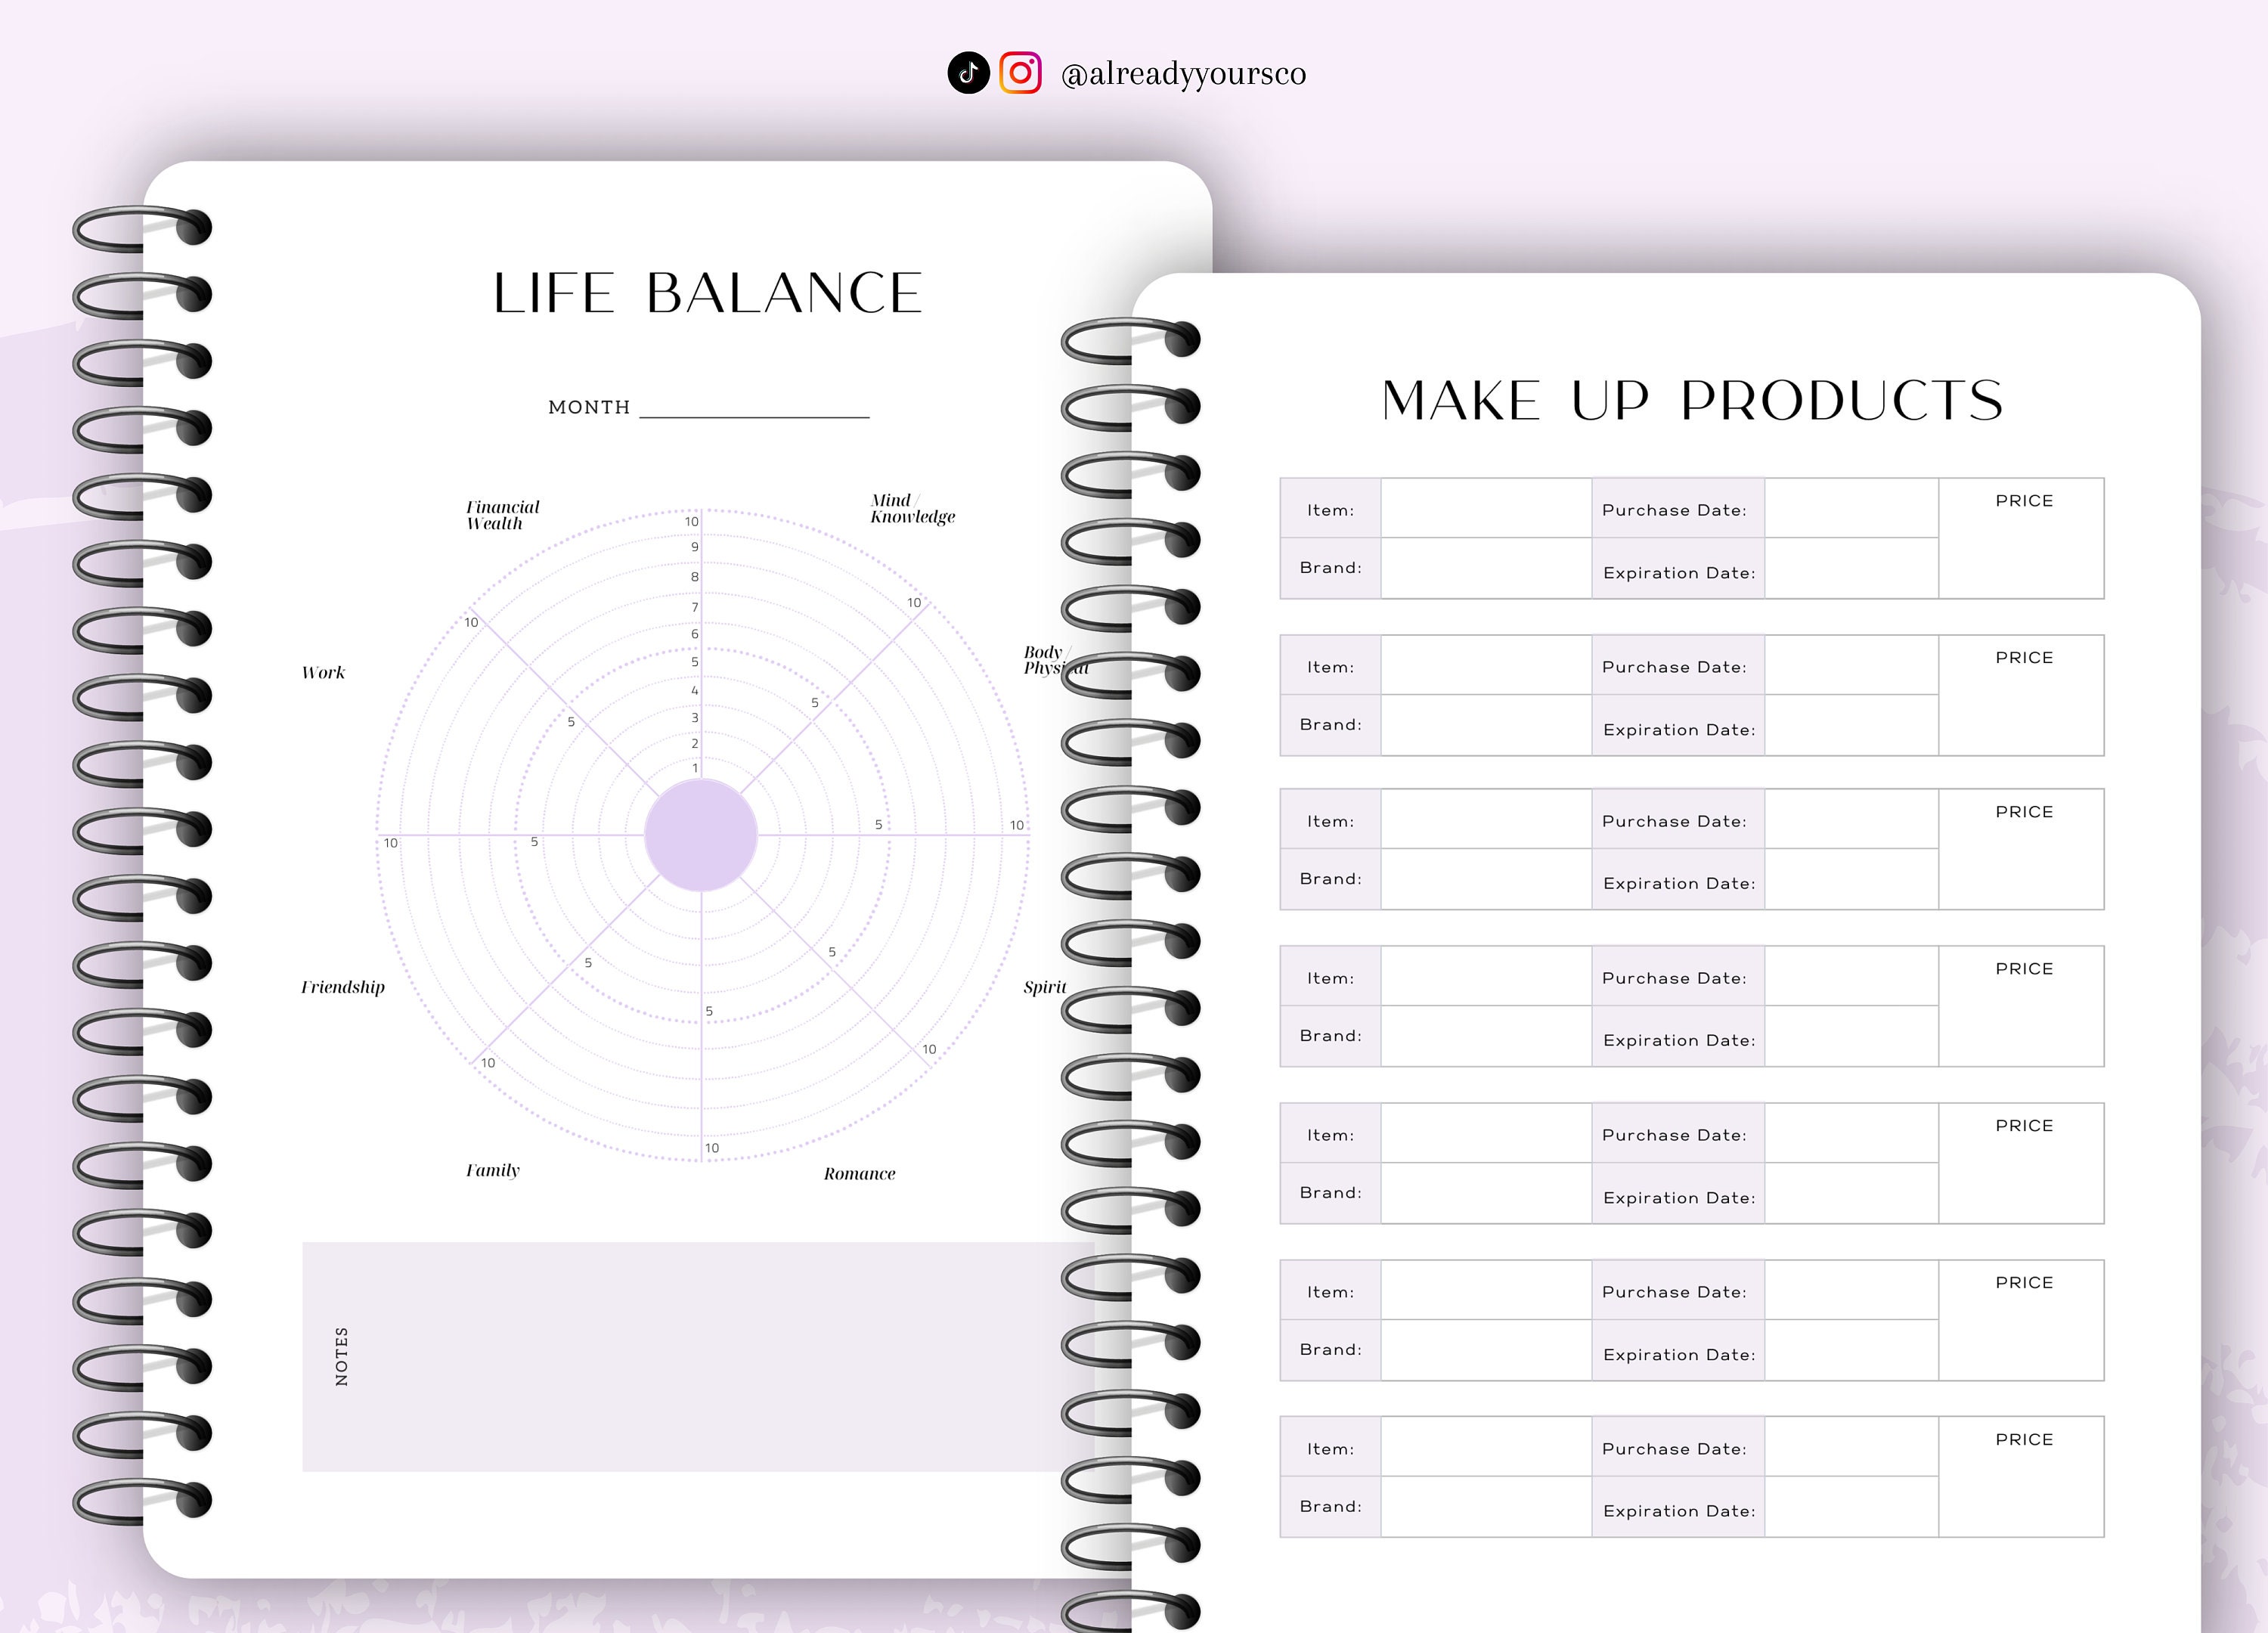Click the Instagram logo icon
This screenshot has height=1633, width=2268.
(1020, 73)
